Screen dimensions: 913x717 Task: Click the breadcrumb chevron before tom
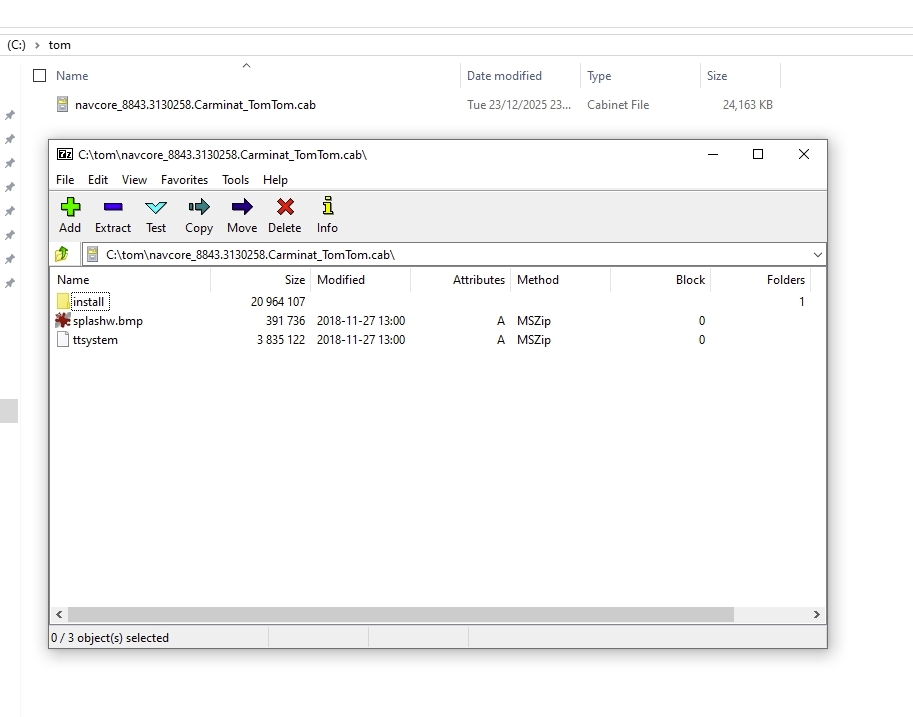(x=37, y=45)
